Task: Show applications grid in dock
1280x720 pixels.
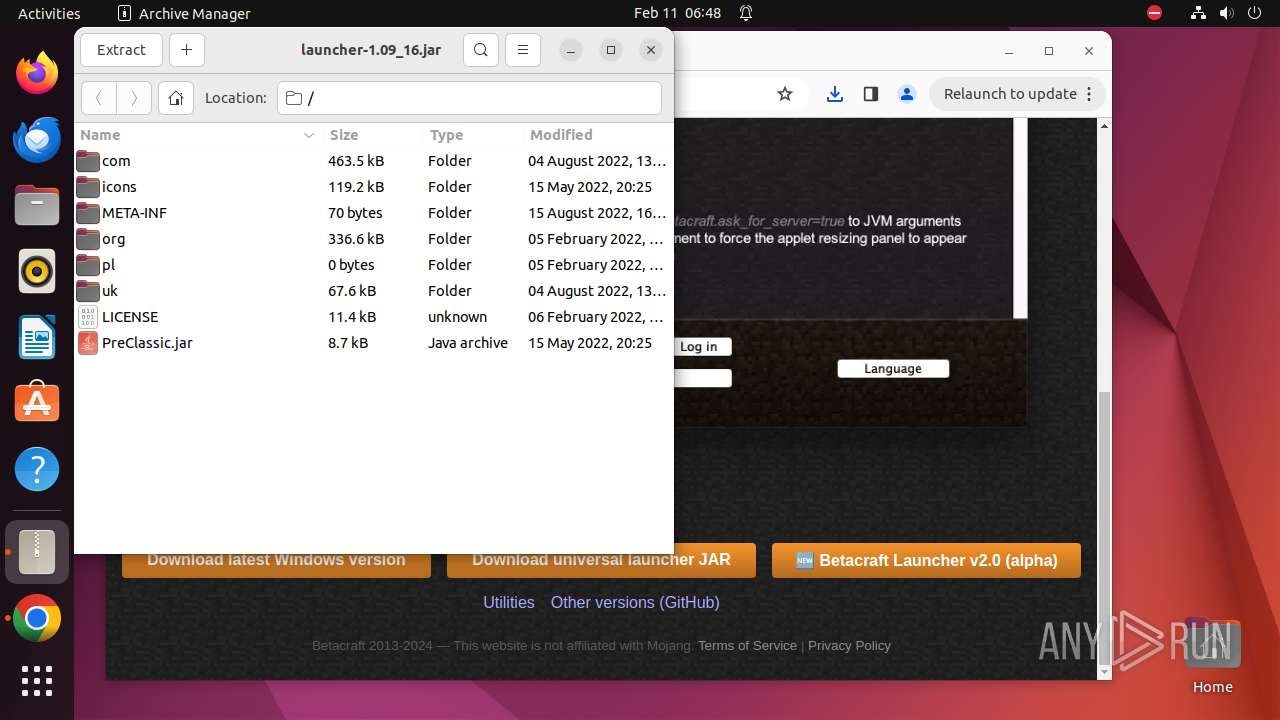Action: pyautogui.click(x=37, y=681)
